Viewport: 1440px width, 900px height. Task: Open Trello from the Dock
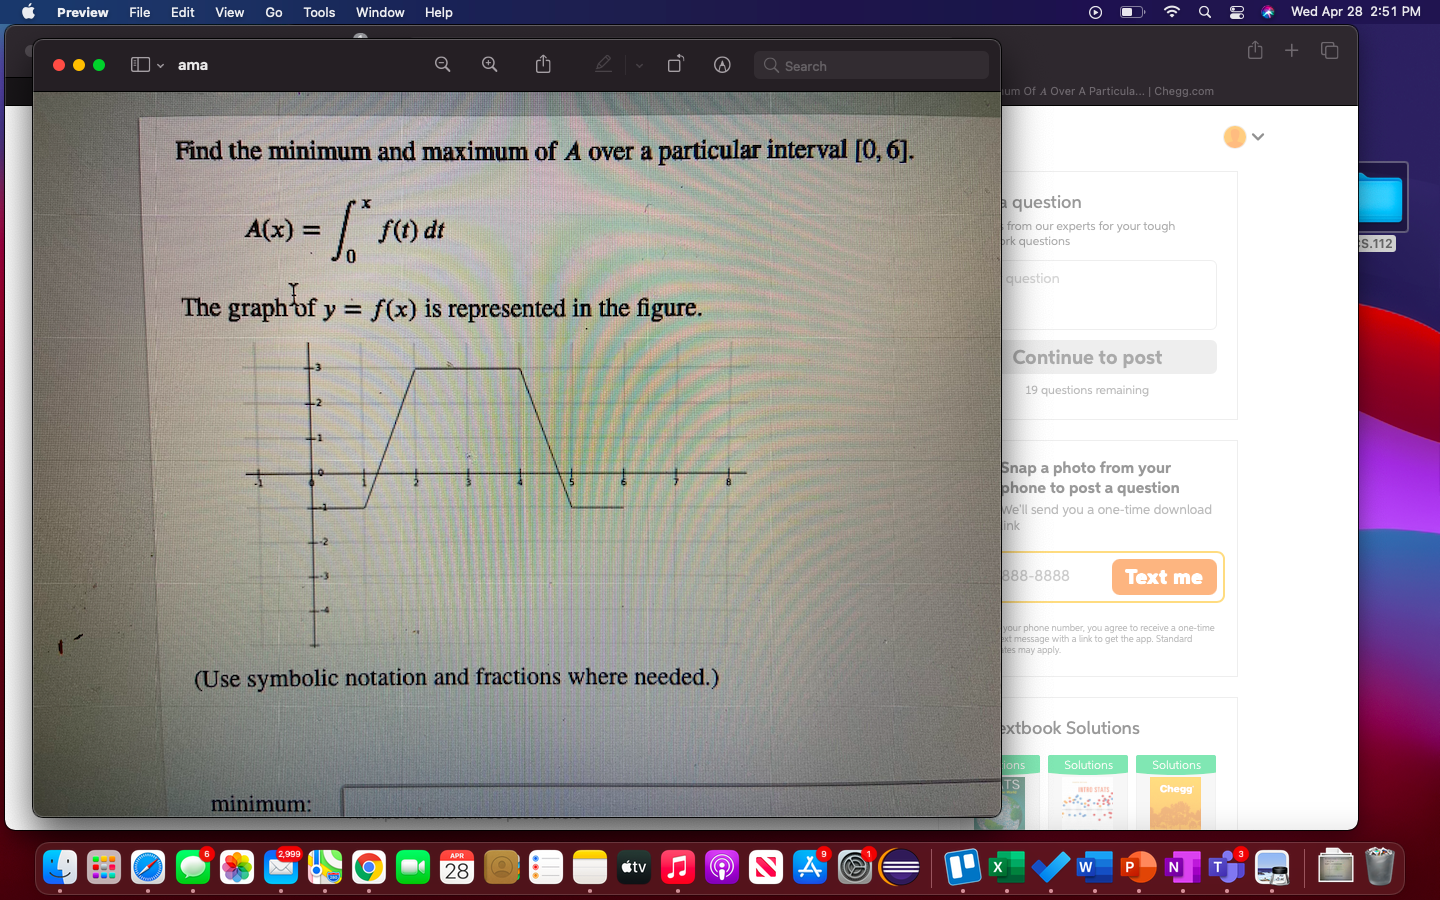pos(962,867)
